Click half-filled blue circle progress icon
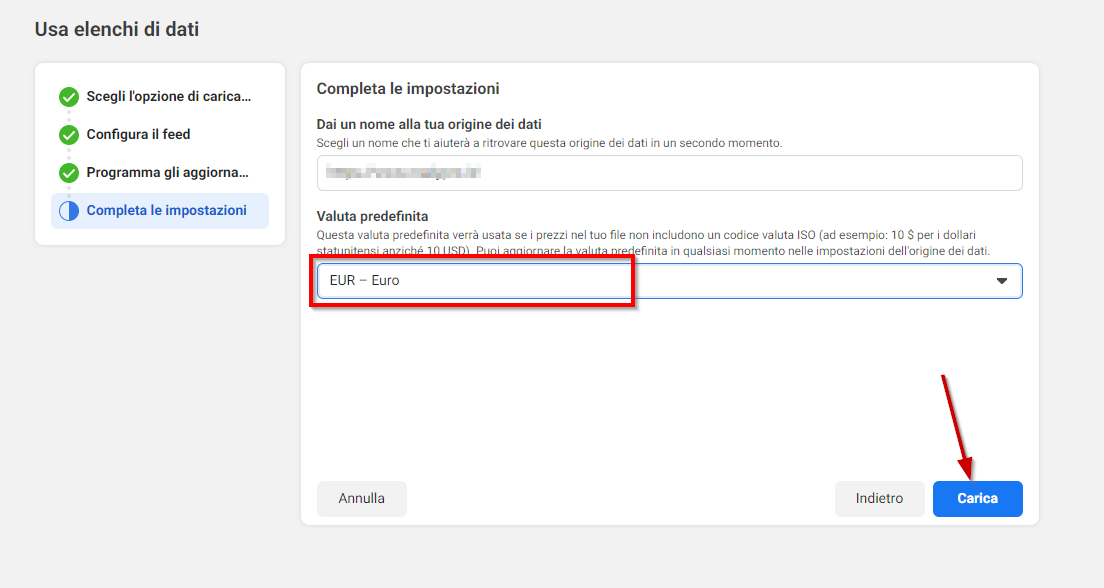This screenshot has width=1104, height=588. [69, 211]
